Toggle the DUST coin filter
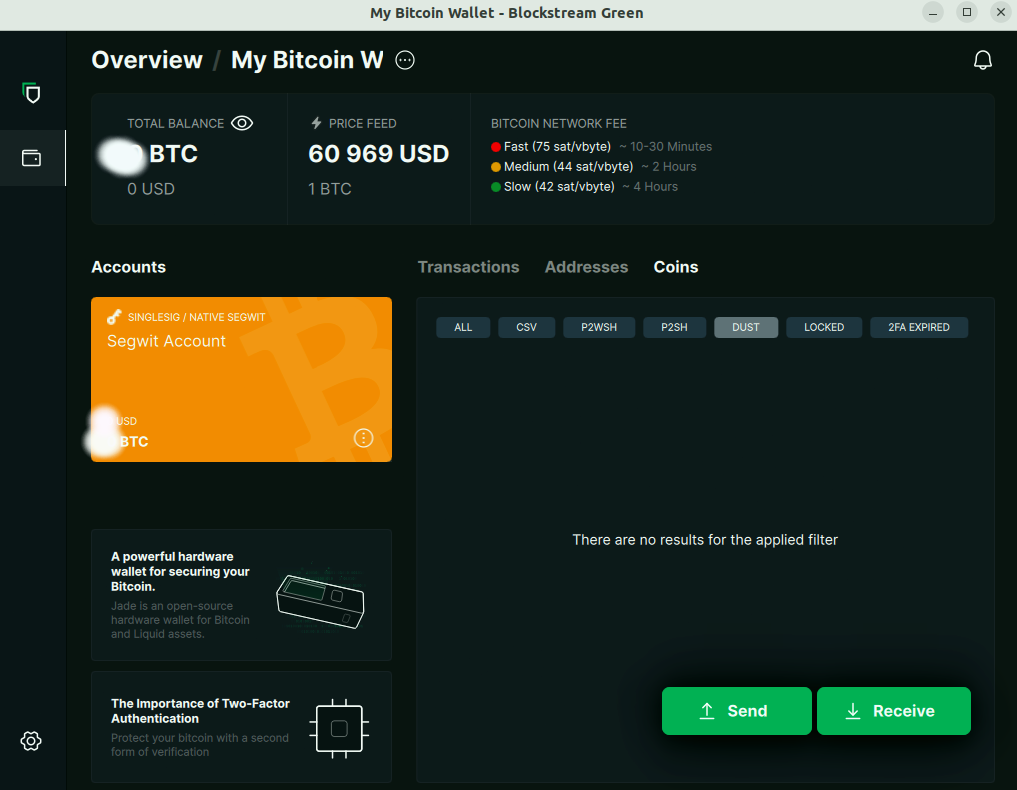The height and width of the screenshot is (790, 1017). (x=746, y=328)
